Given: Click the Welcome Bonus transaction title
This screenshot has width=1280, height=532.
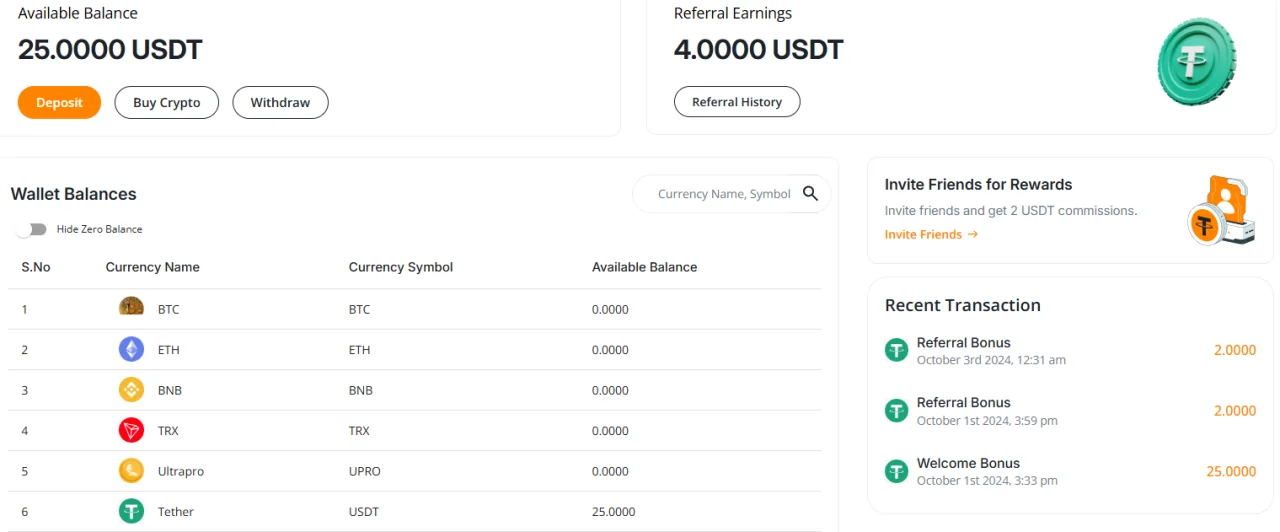Looking at the screenshot, I should pyautogui.click(x=968, y=463).
